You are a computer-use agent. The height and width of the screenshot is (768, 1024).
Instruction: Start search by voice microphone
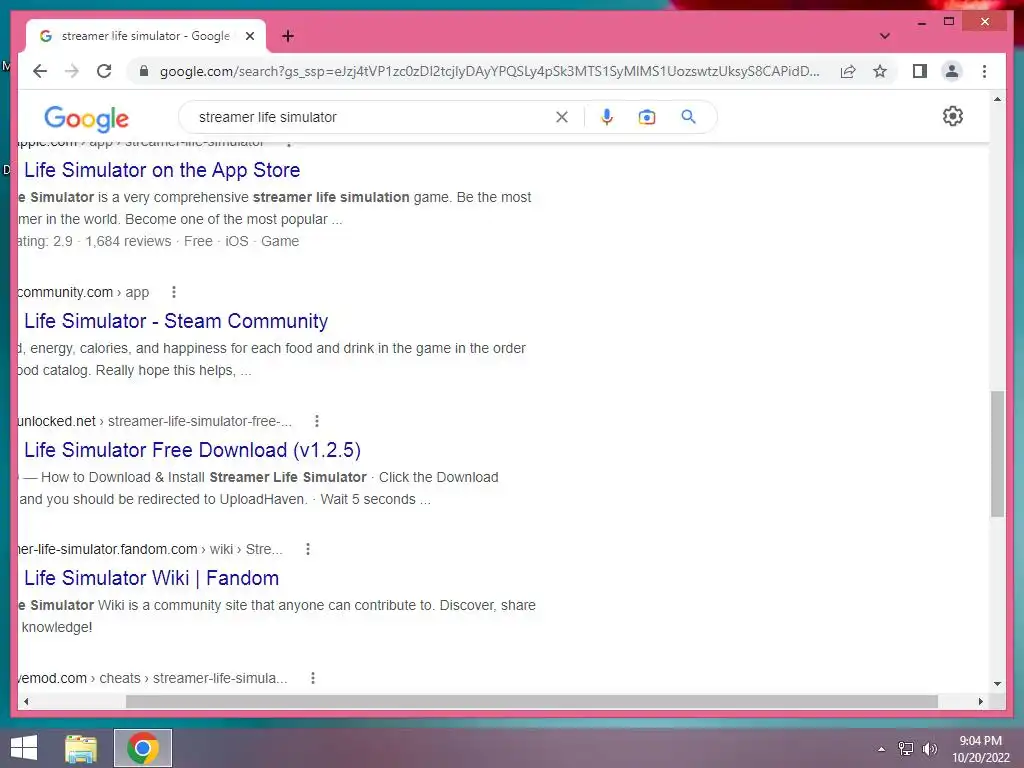tap(607, 117)
